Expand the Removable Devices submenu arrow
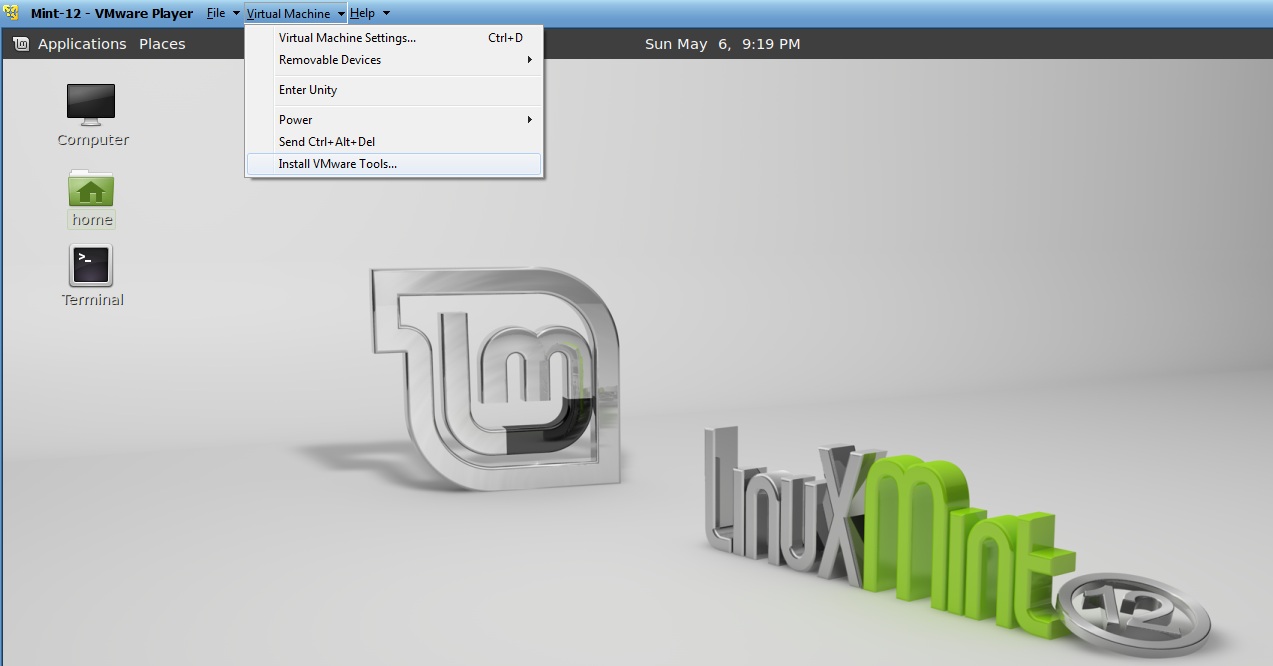 531,60
